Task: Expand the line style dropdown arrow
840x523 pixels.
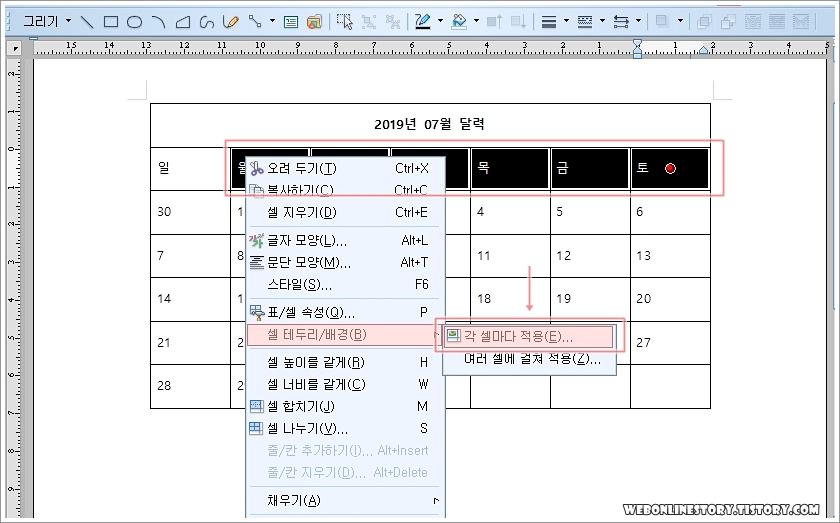Action: 602,21
